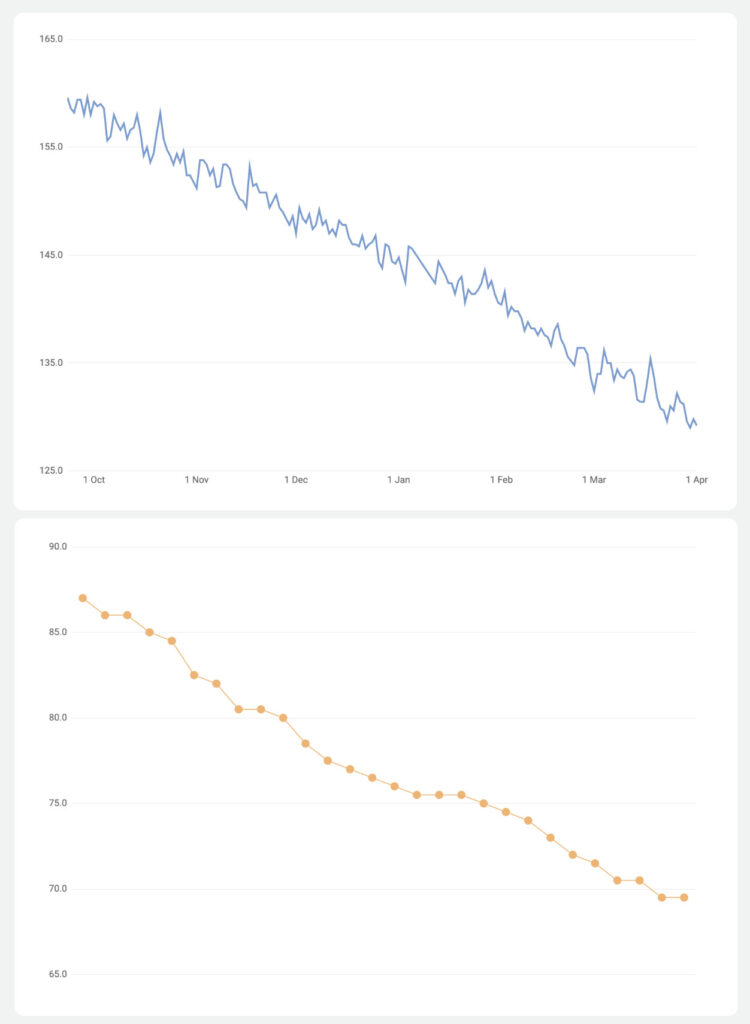Image resolution: width=750 pixels, height=1024 pixels.
Task: Select the "1 Feb" date label
Action: pos(501,480)
